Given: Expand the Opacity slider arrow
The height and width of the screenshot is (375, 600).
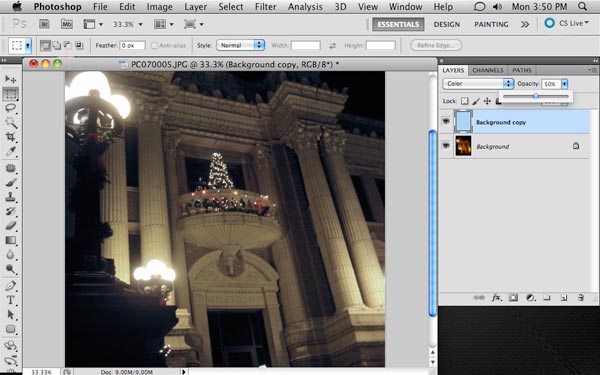Looking at the screenshot, I should point(564,84).
